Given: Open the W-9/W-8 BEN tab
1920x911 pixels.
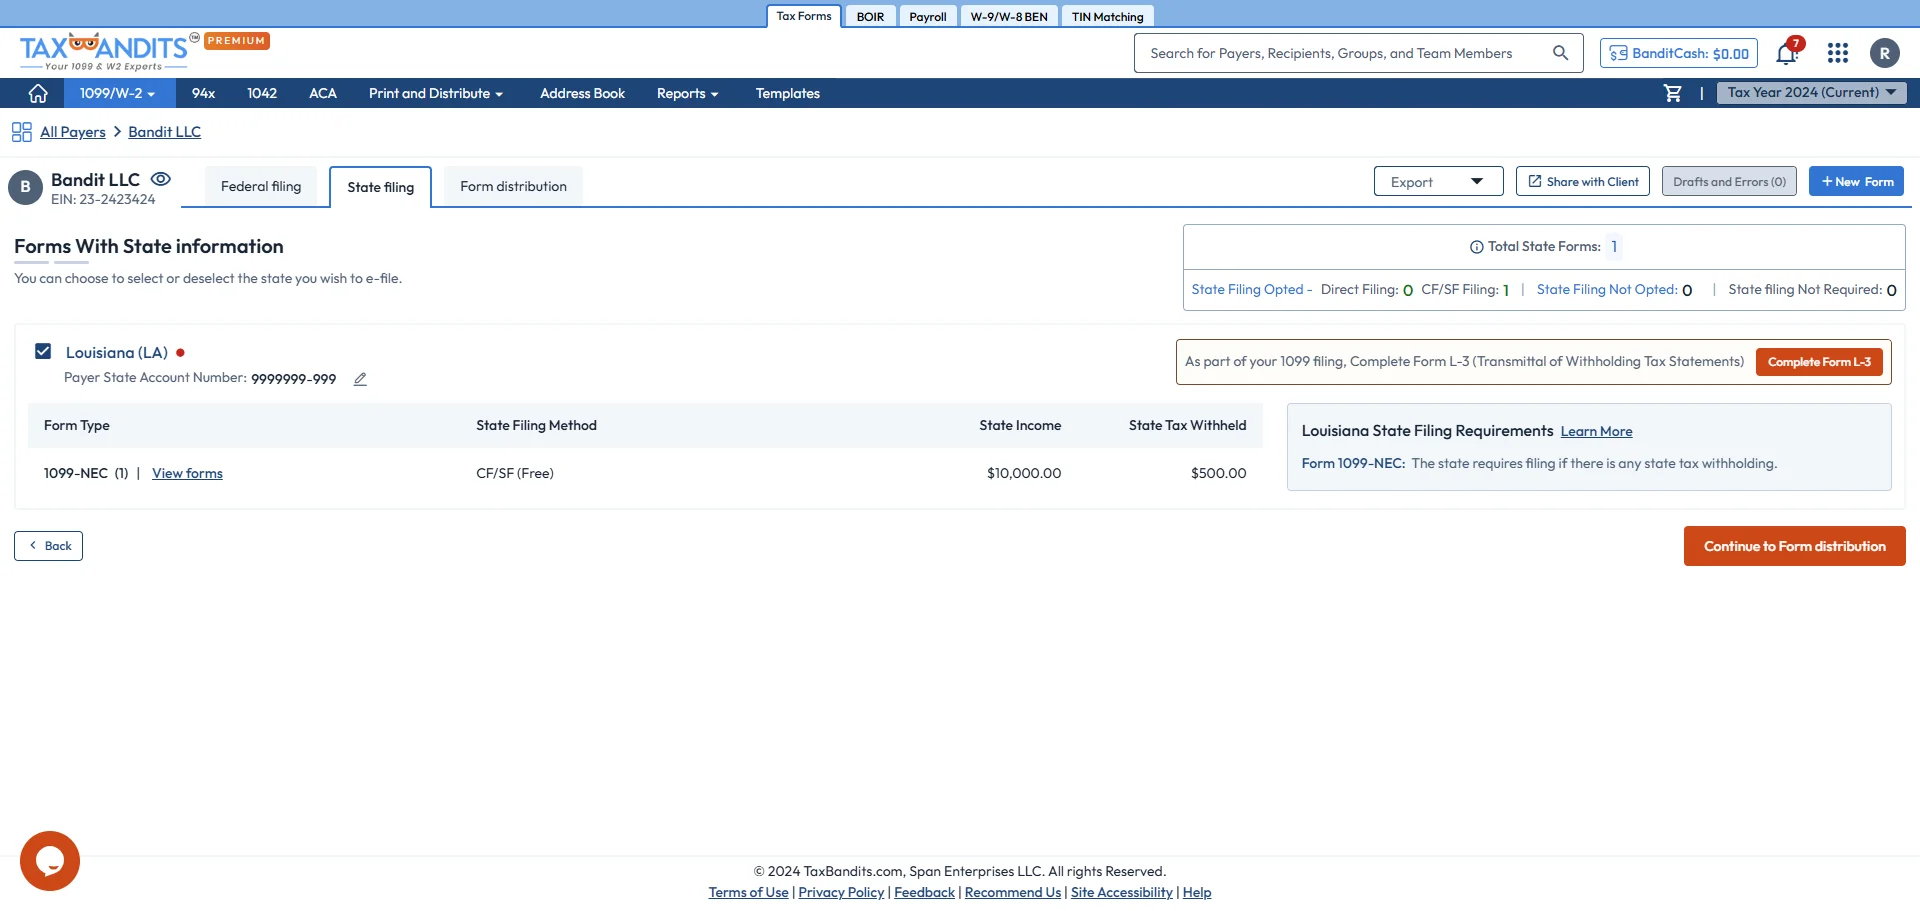Looking at the screenshot, I should tap(1008, 16).
